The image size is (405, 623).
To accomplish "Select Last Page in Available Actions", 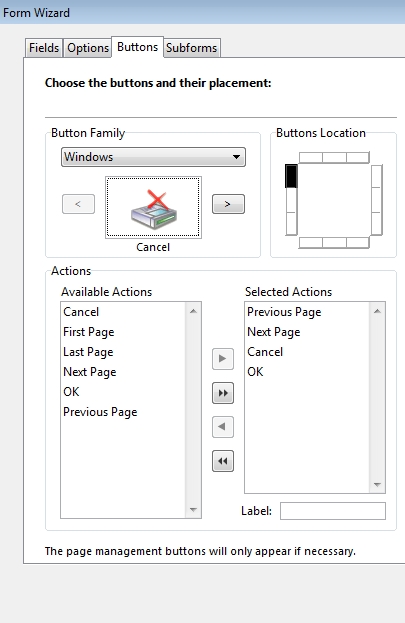I will 88,352.
